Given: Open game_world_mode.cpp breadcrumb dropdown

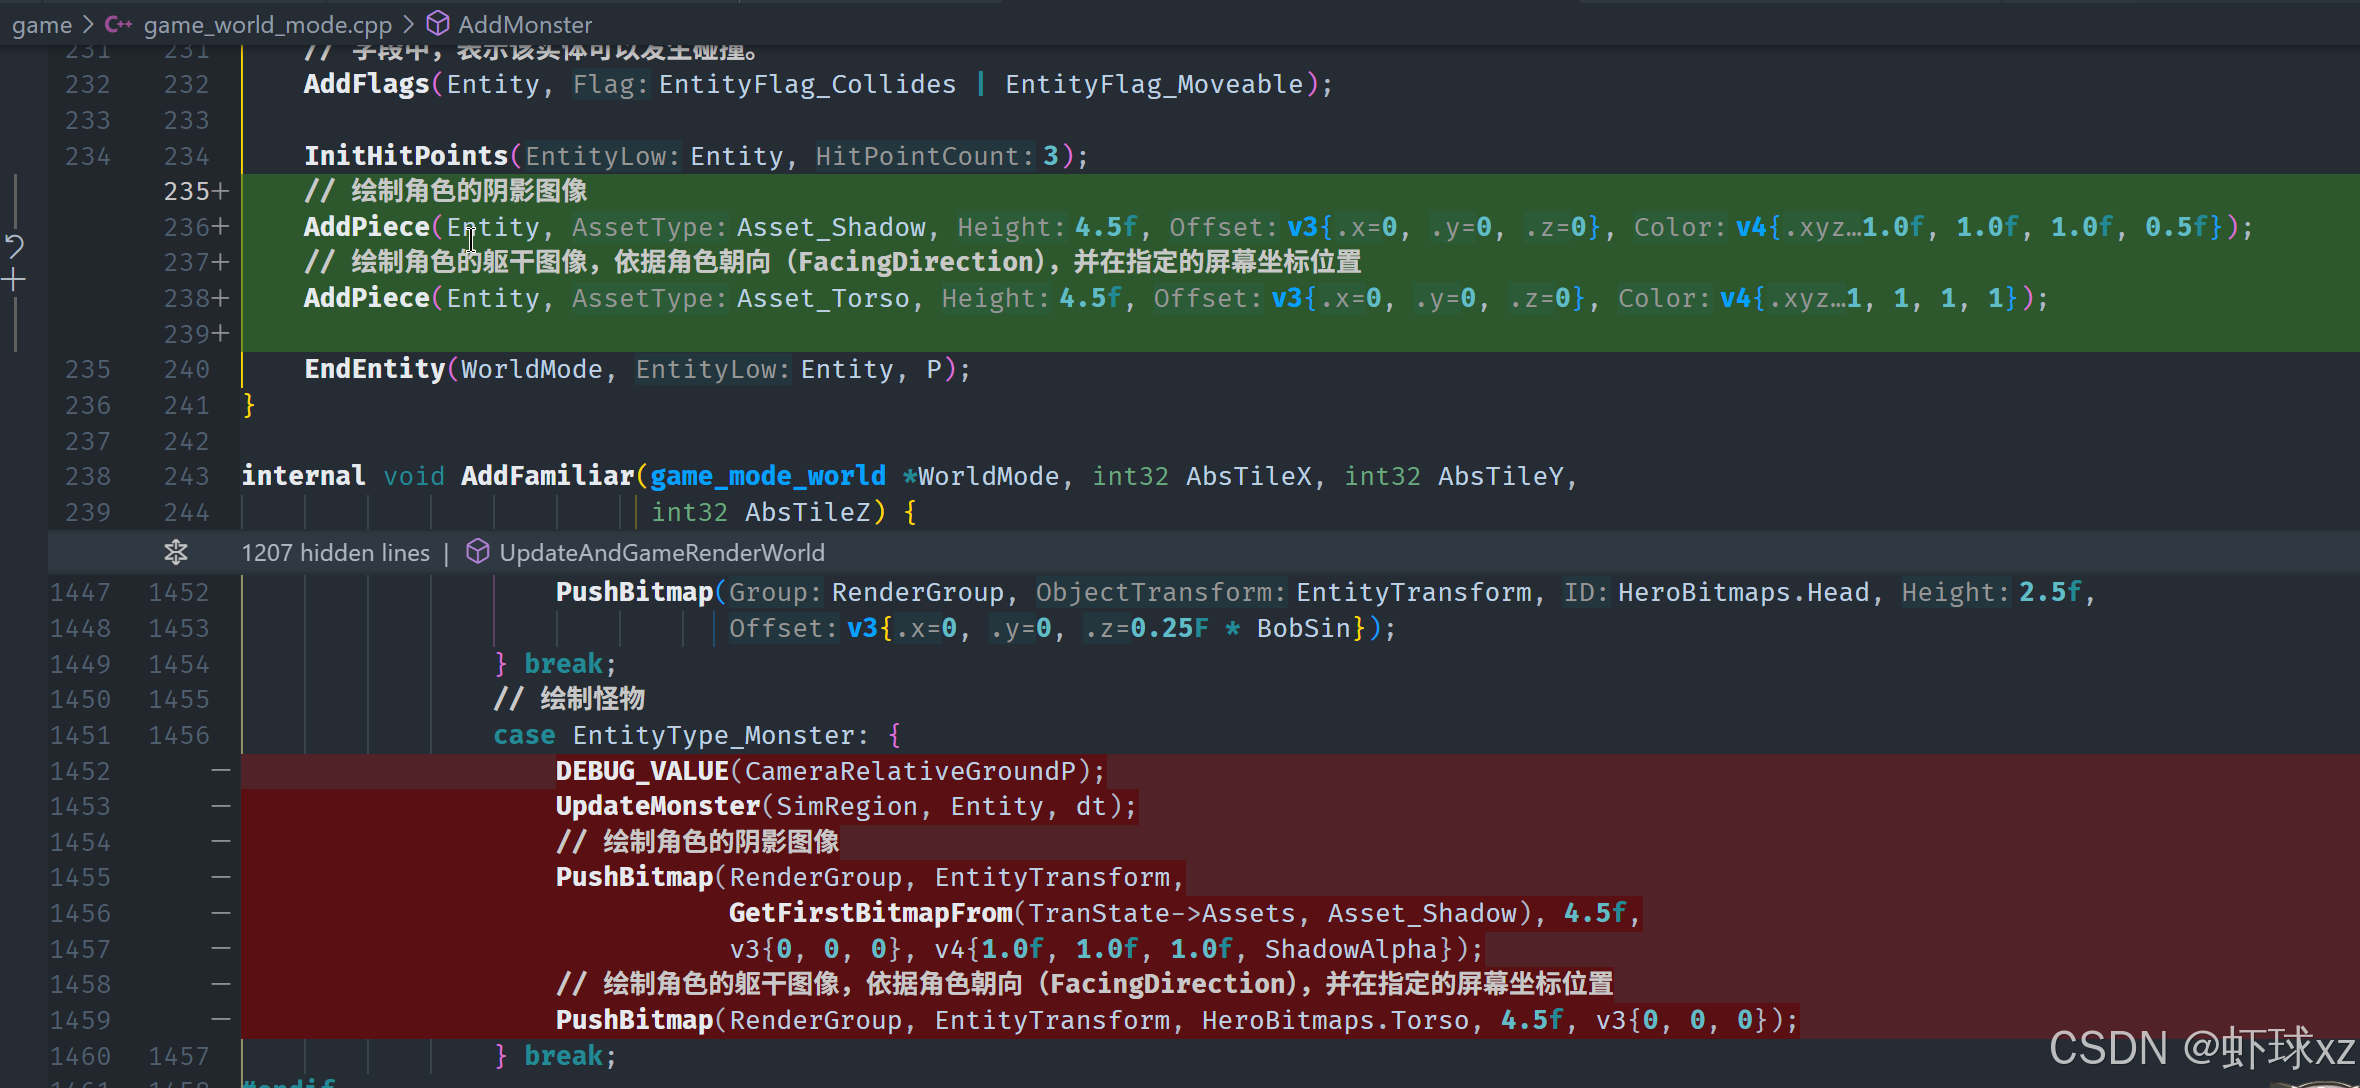Looking at the screenshot, I should pyautogui.click(x=267, y=24).
